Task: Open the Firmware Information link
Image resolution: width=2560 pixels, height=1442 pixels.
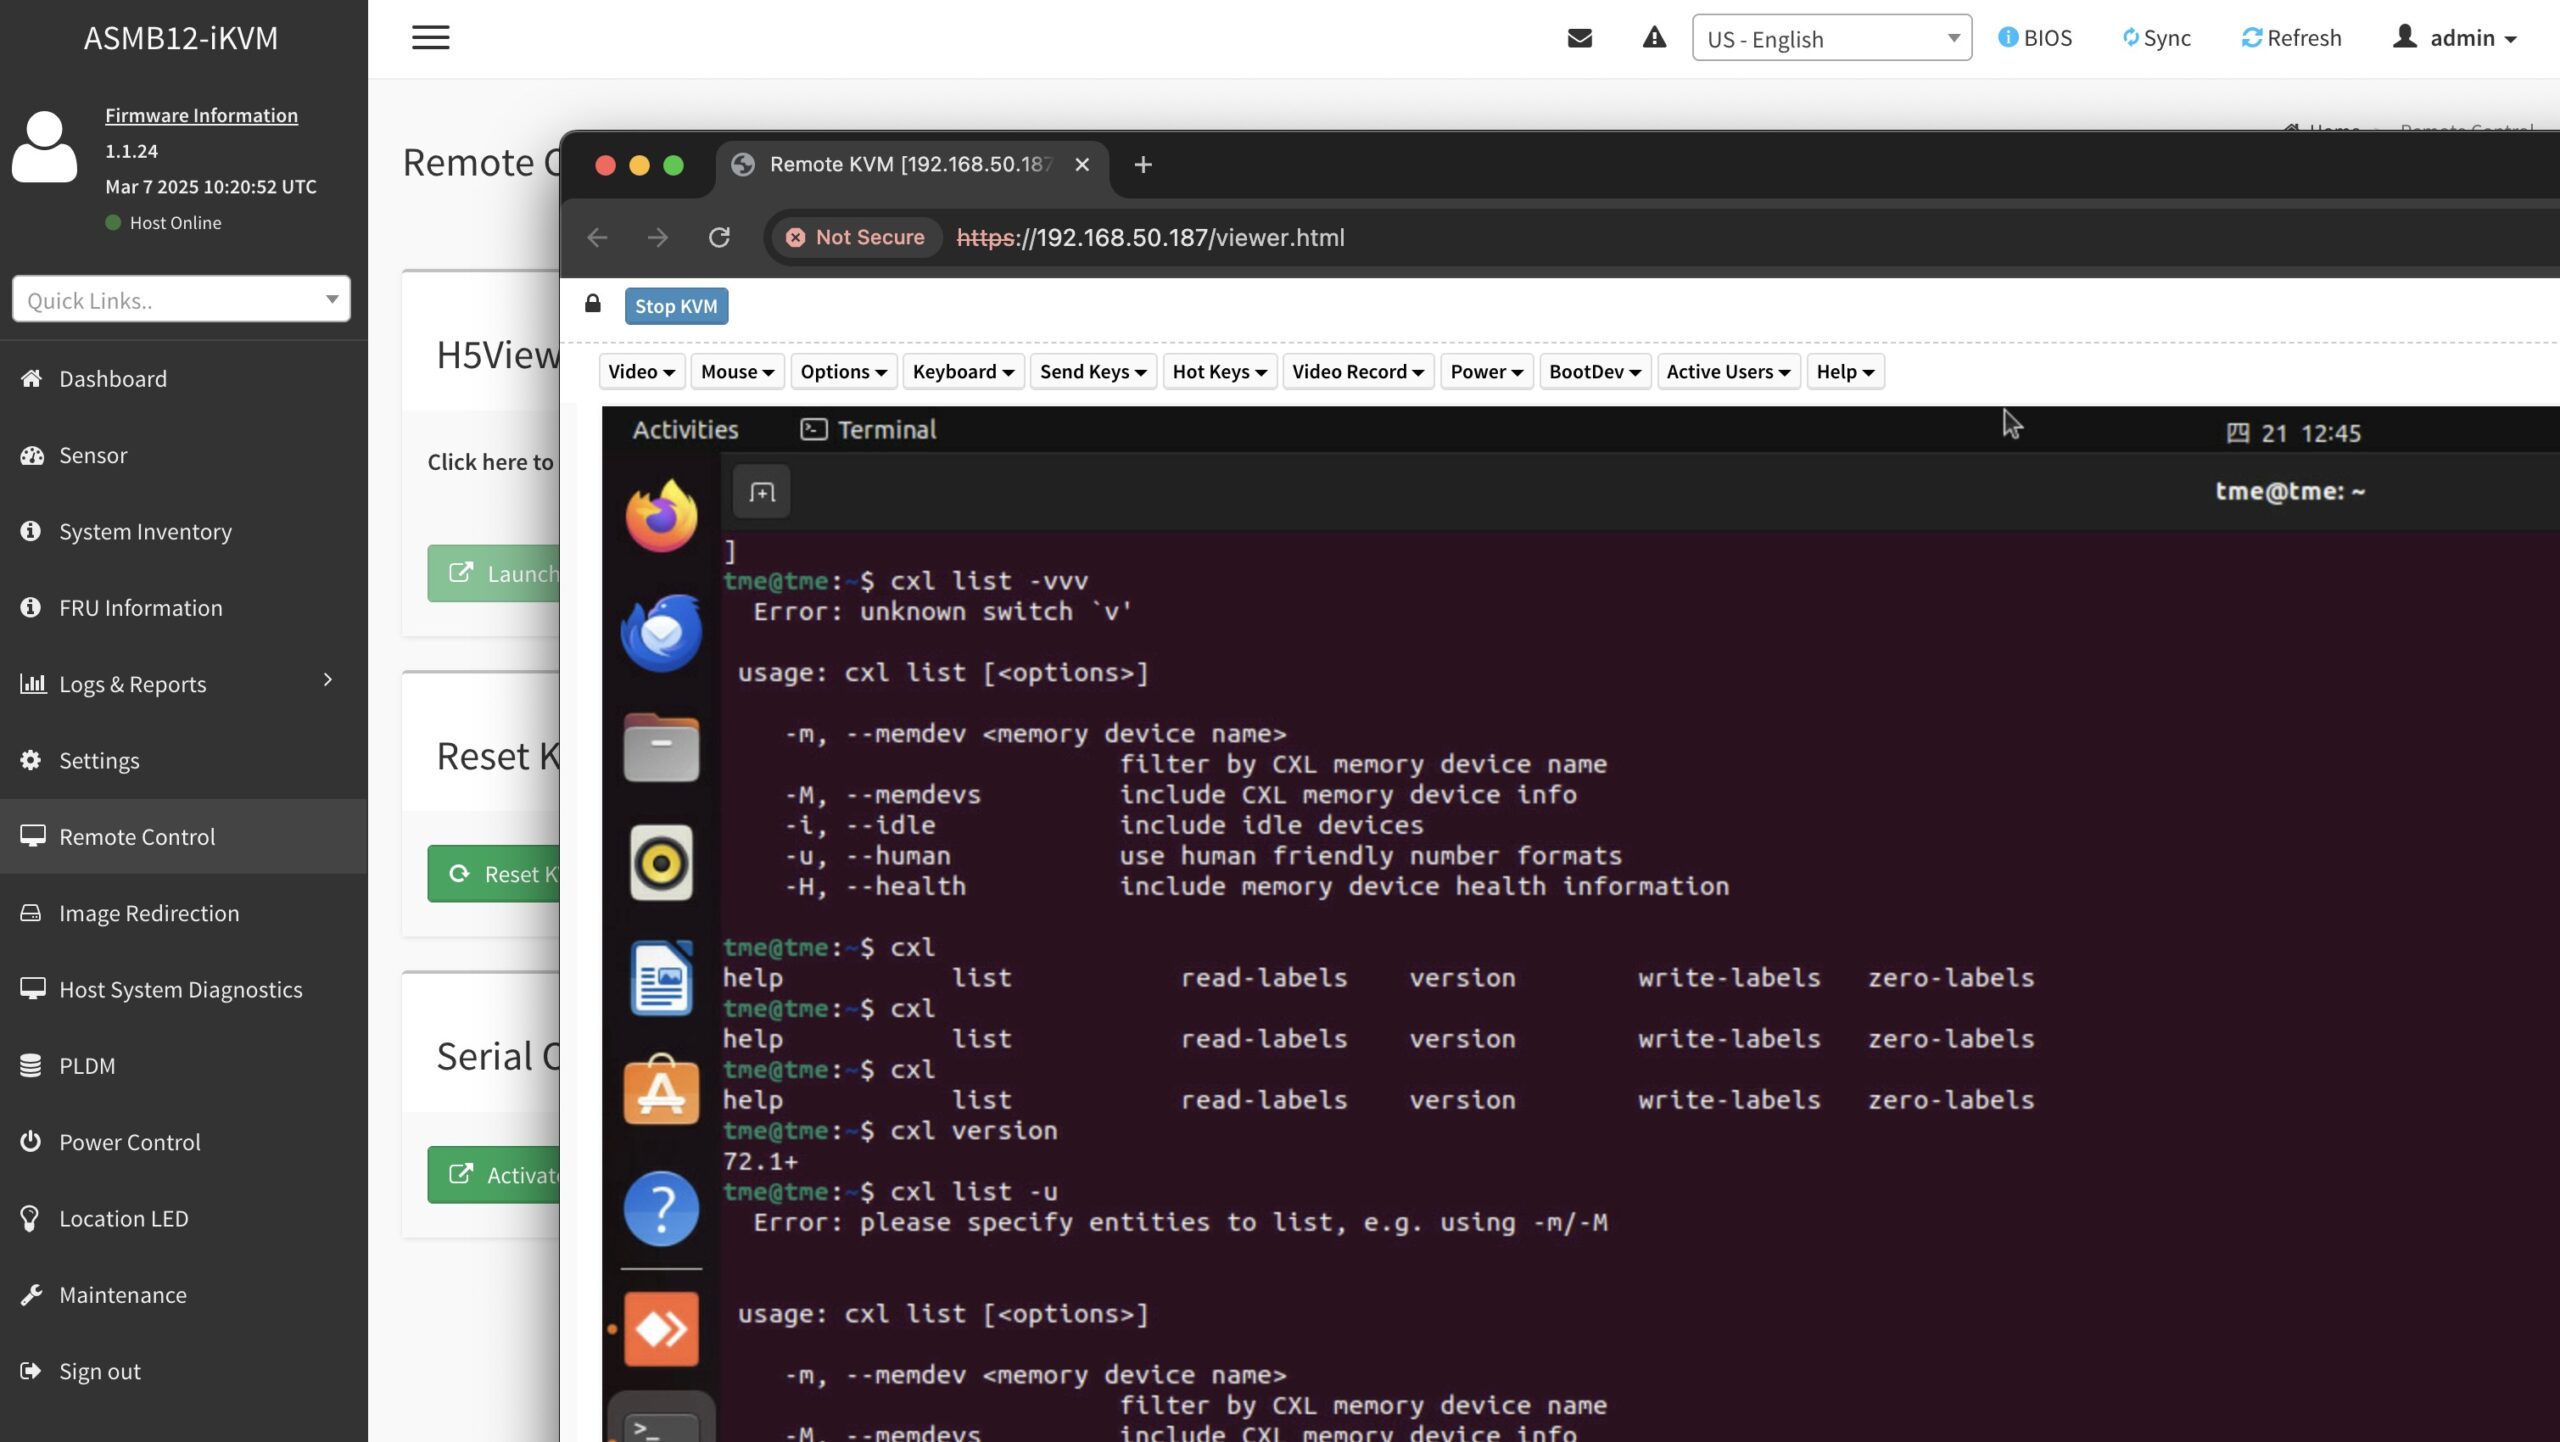Action: click(x=201, y=115)
